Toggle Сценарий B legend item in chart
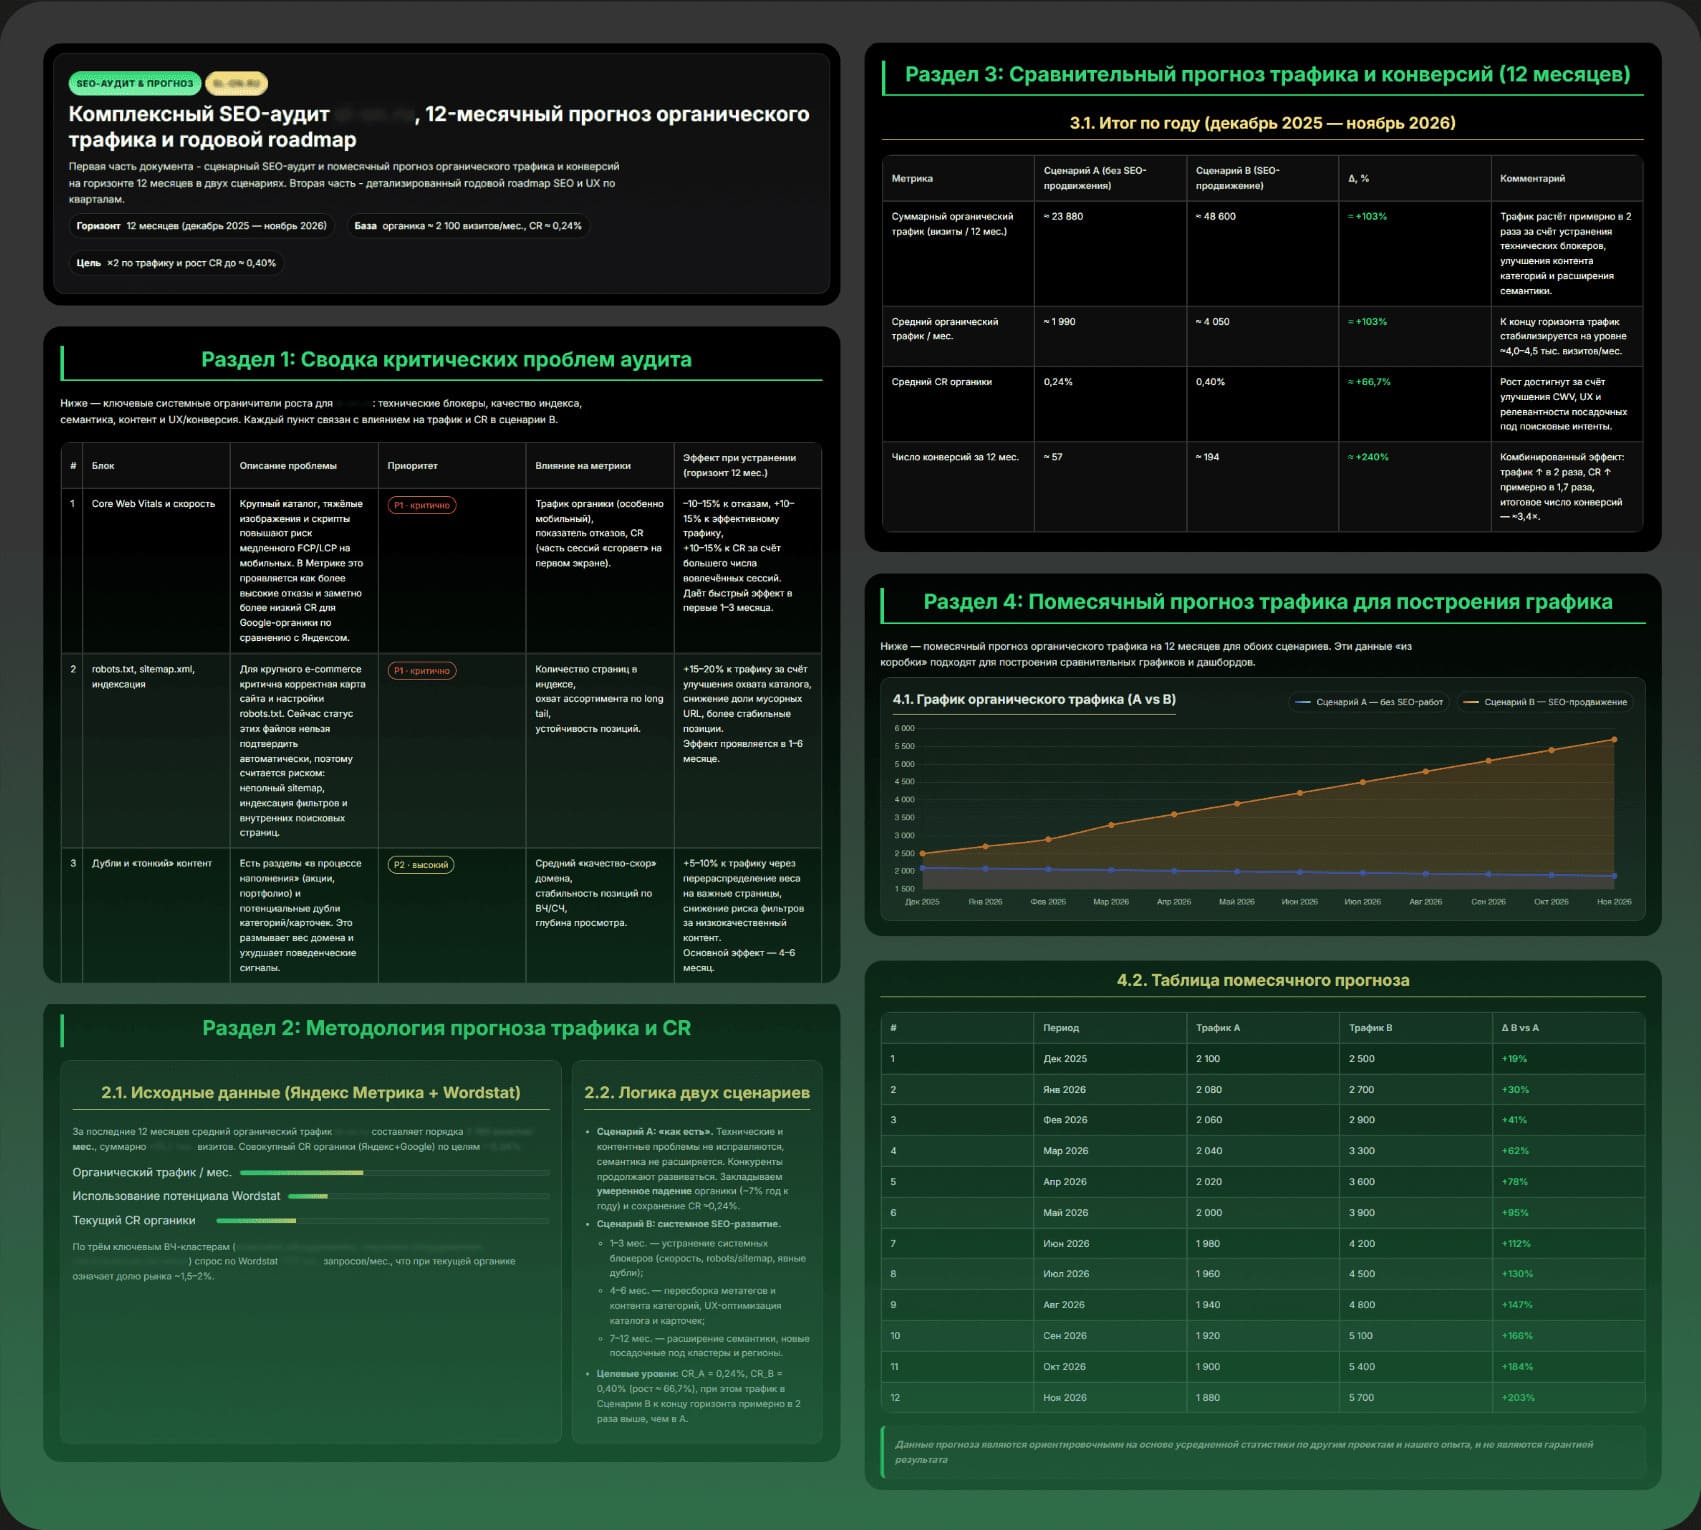The width and height of the screenshot is (1701, 1530). pyautogui.click(x=1545, y=702)
